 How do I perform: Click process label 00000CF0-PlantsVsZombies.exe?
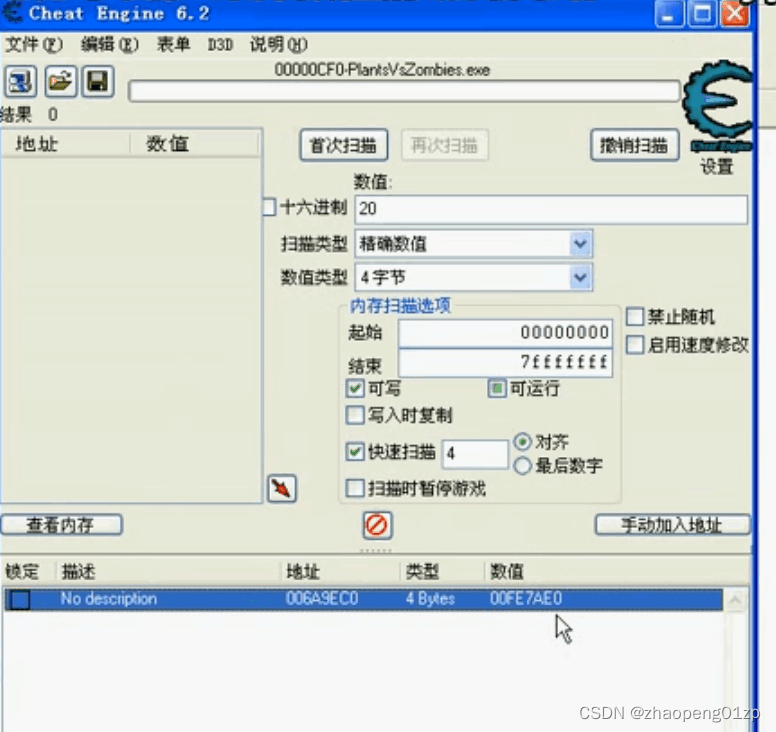382,70
